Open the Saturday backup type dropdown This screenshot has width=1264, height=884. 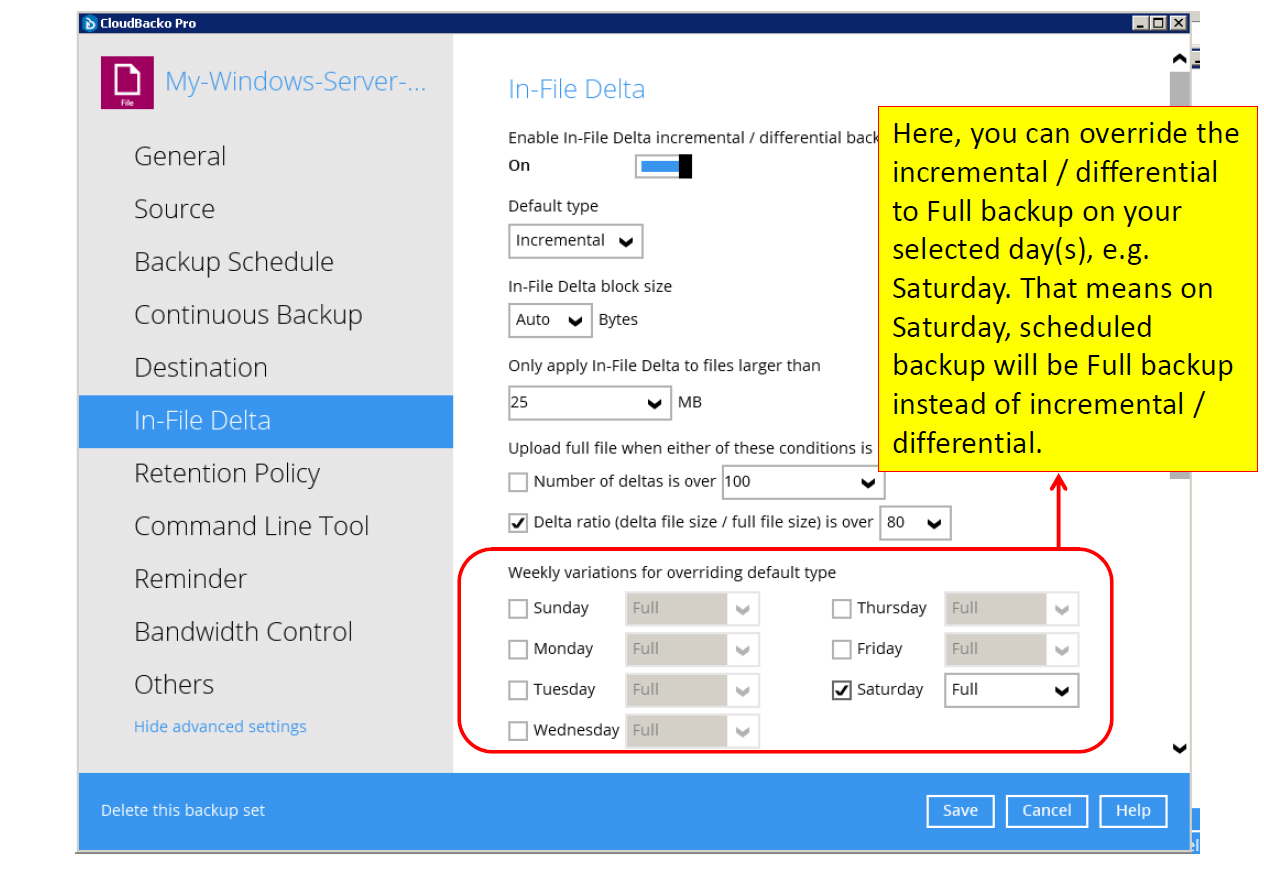[1011, 690]
